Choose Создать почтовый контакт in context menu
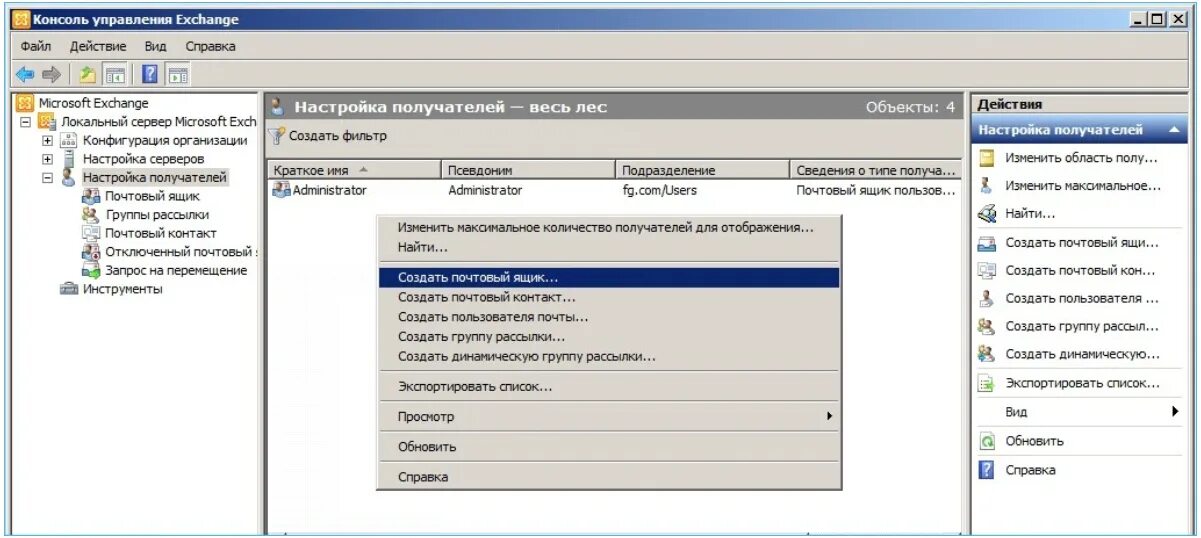This screenshot has width=1201, height=538. (608, 297)
